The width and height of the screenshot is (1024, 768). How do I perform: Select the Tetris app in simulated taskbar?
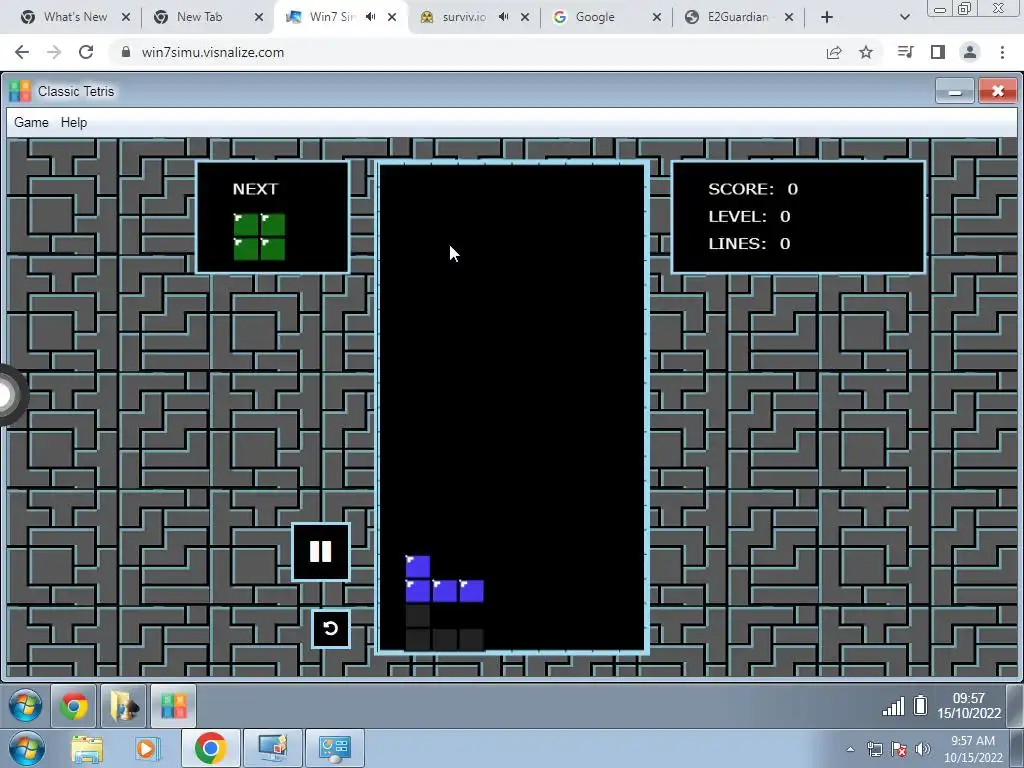coord(173,706)
